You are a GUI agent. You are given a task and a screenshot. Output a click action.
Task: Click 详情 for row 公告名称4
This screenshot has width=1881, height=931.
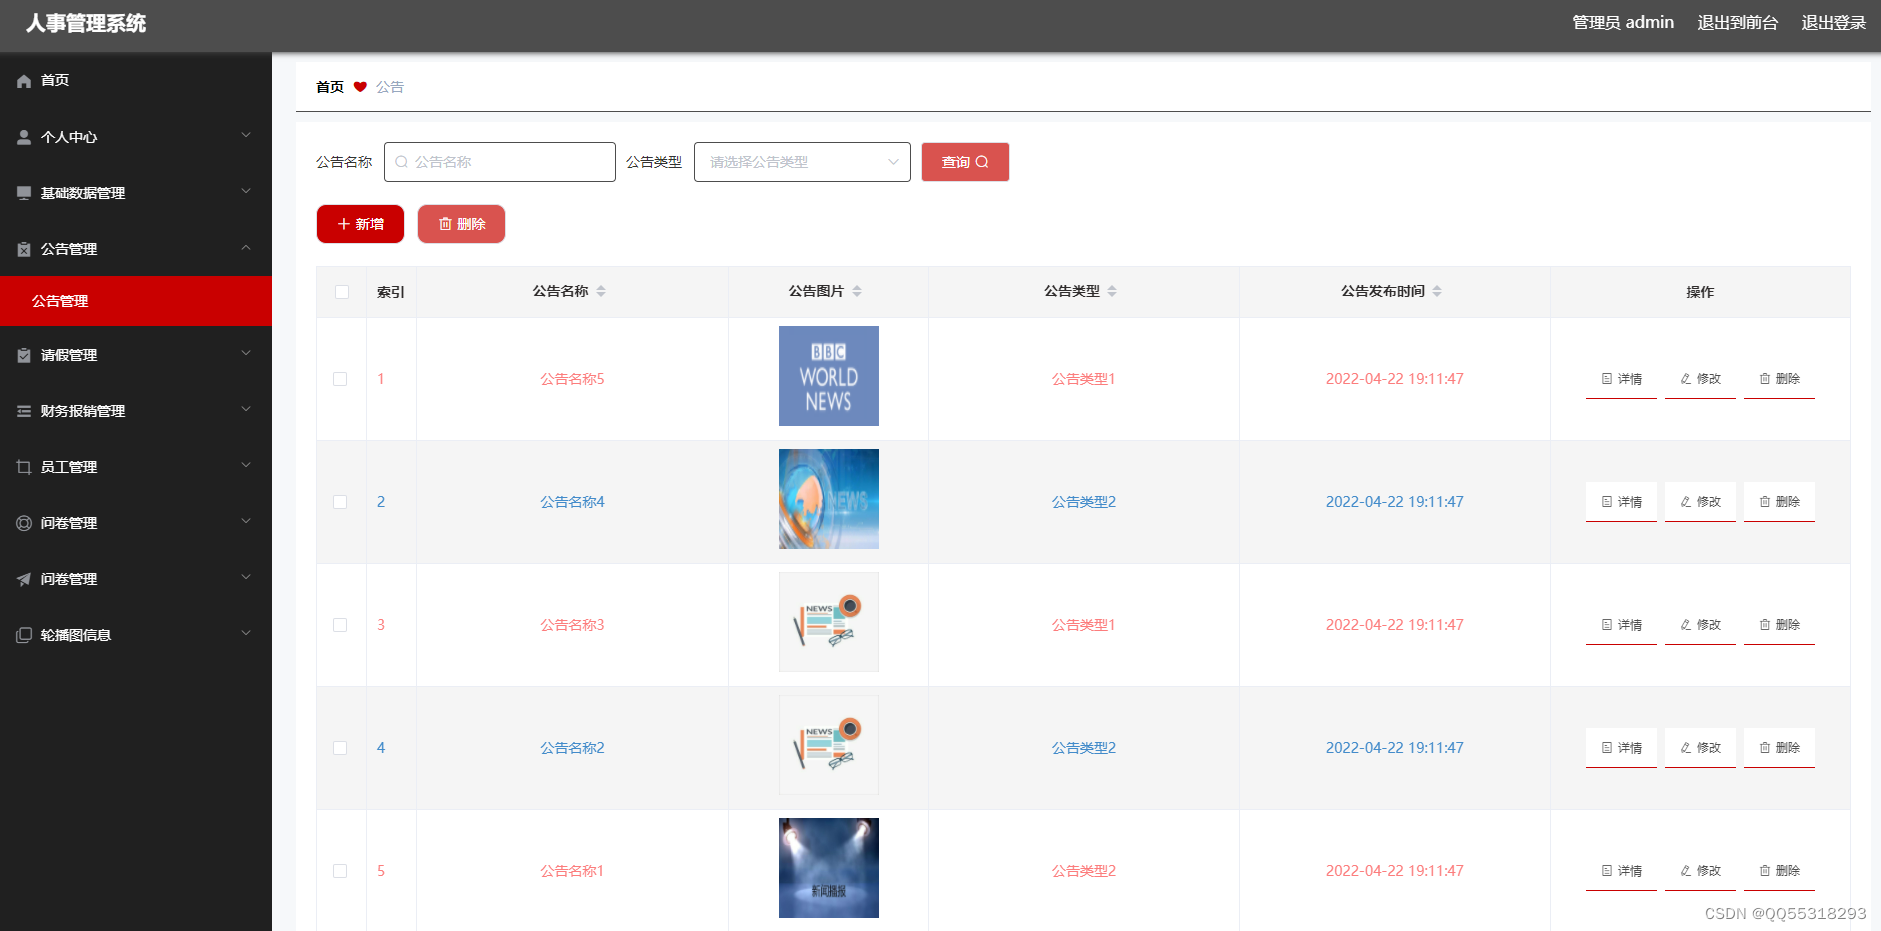[x=1621, y=502]
